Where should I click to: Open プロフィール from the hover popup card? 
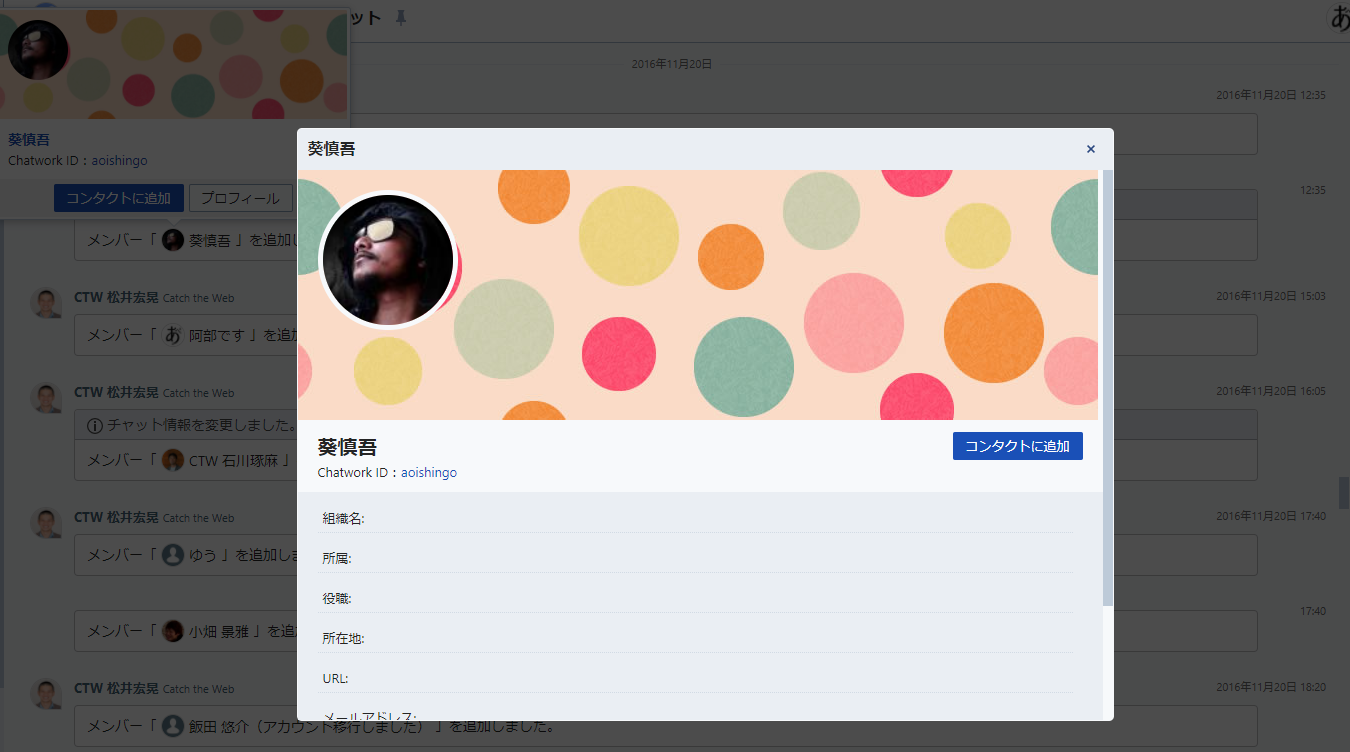[x=240, y=198]
